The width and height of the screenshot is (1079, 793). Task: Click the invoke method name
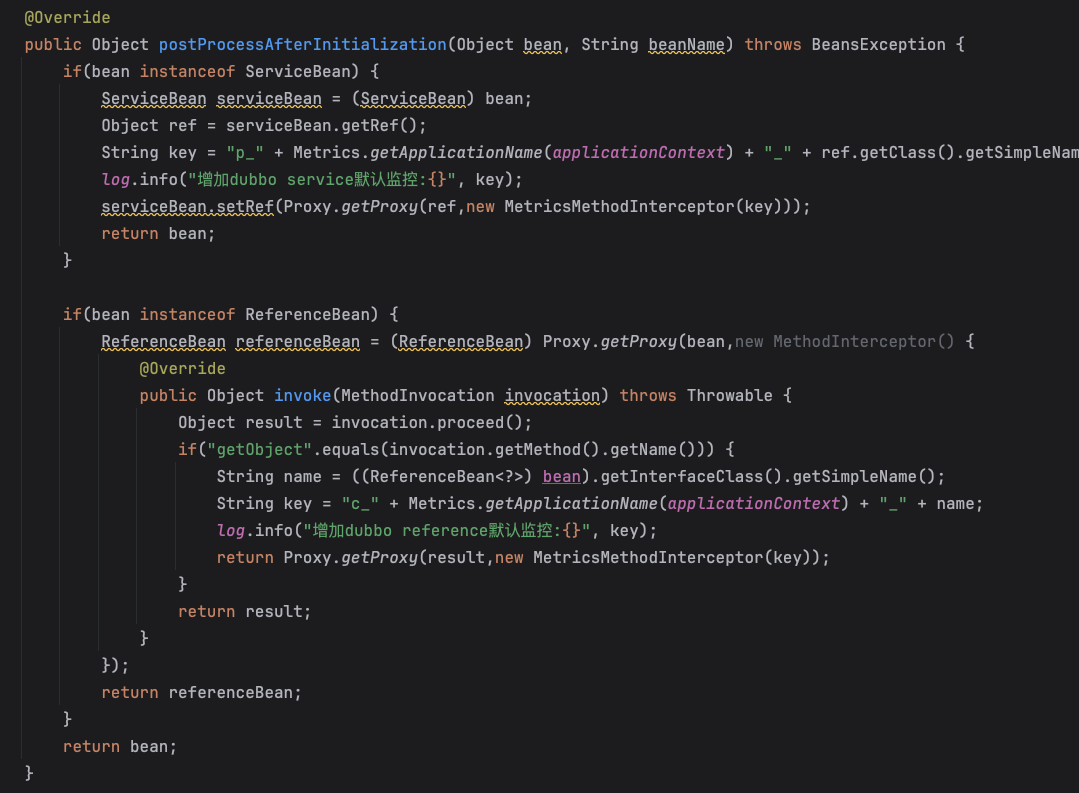click(x=303, y=396)
